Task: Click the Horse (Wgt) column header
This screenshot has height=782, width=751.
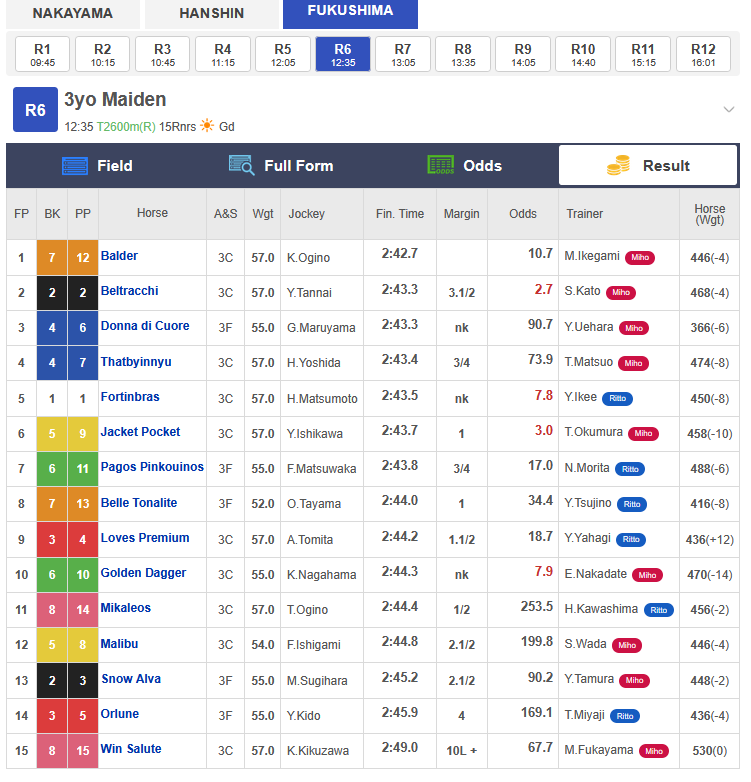Action: [710, 214]
